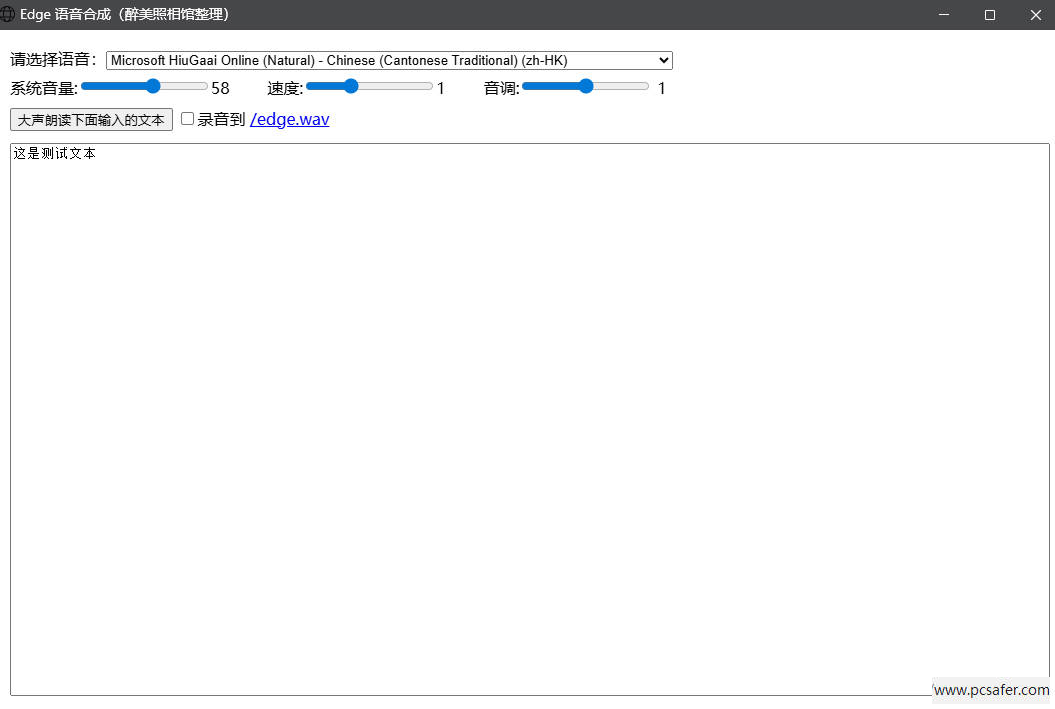Click the 系统音量 slider handle
Screen dimensions: 1055x709
(x=153, y=87)
